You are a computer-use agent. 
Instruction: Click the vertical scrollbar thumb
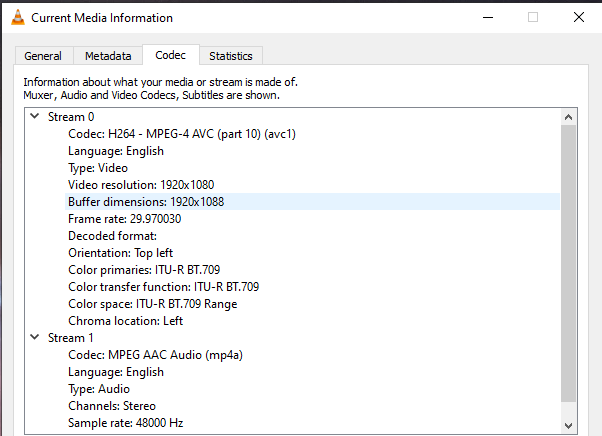click(568, 260)
